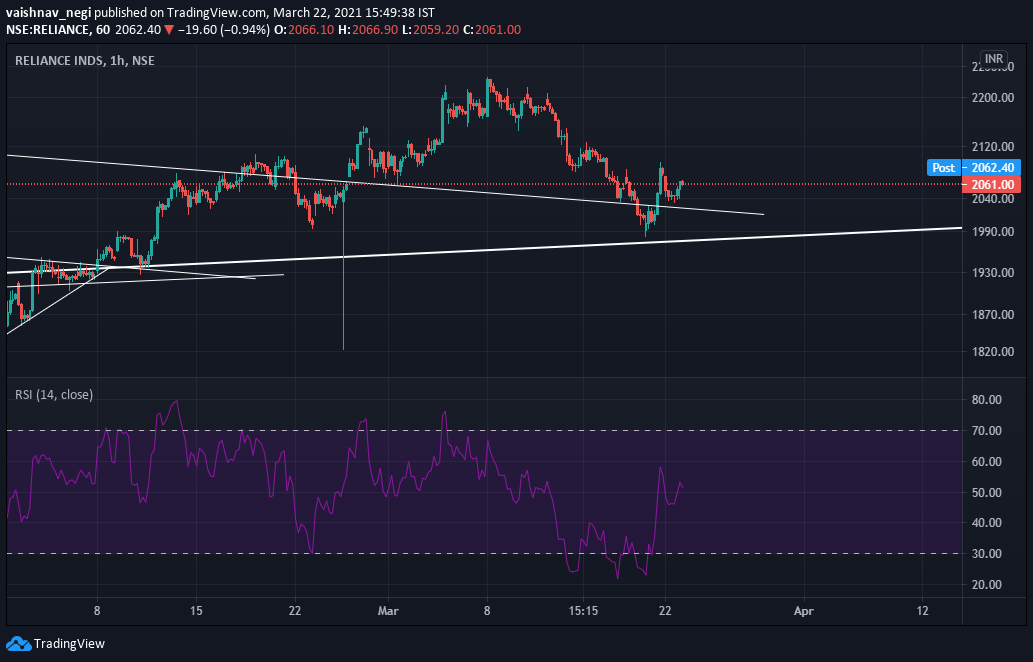Click the Apr date label on time axis
This screenshot has height=662, width=1033.
[803, 611]
